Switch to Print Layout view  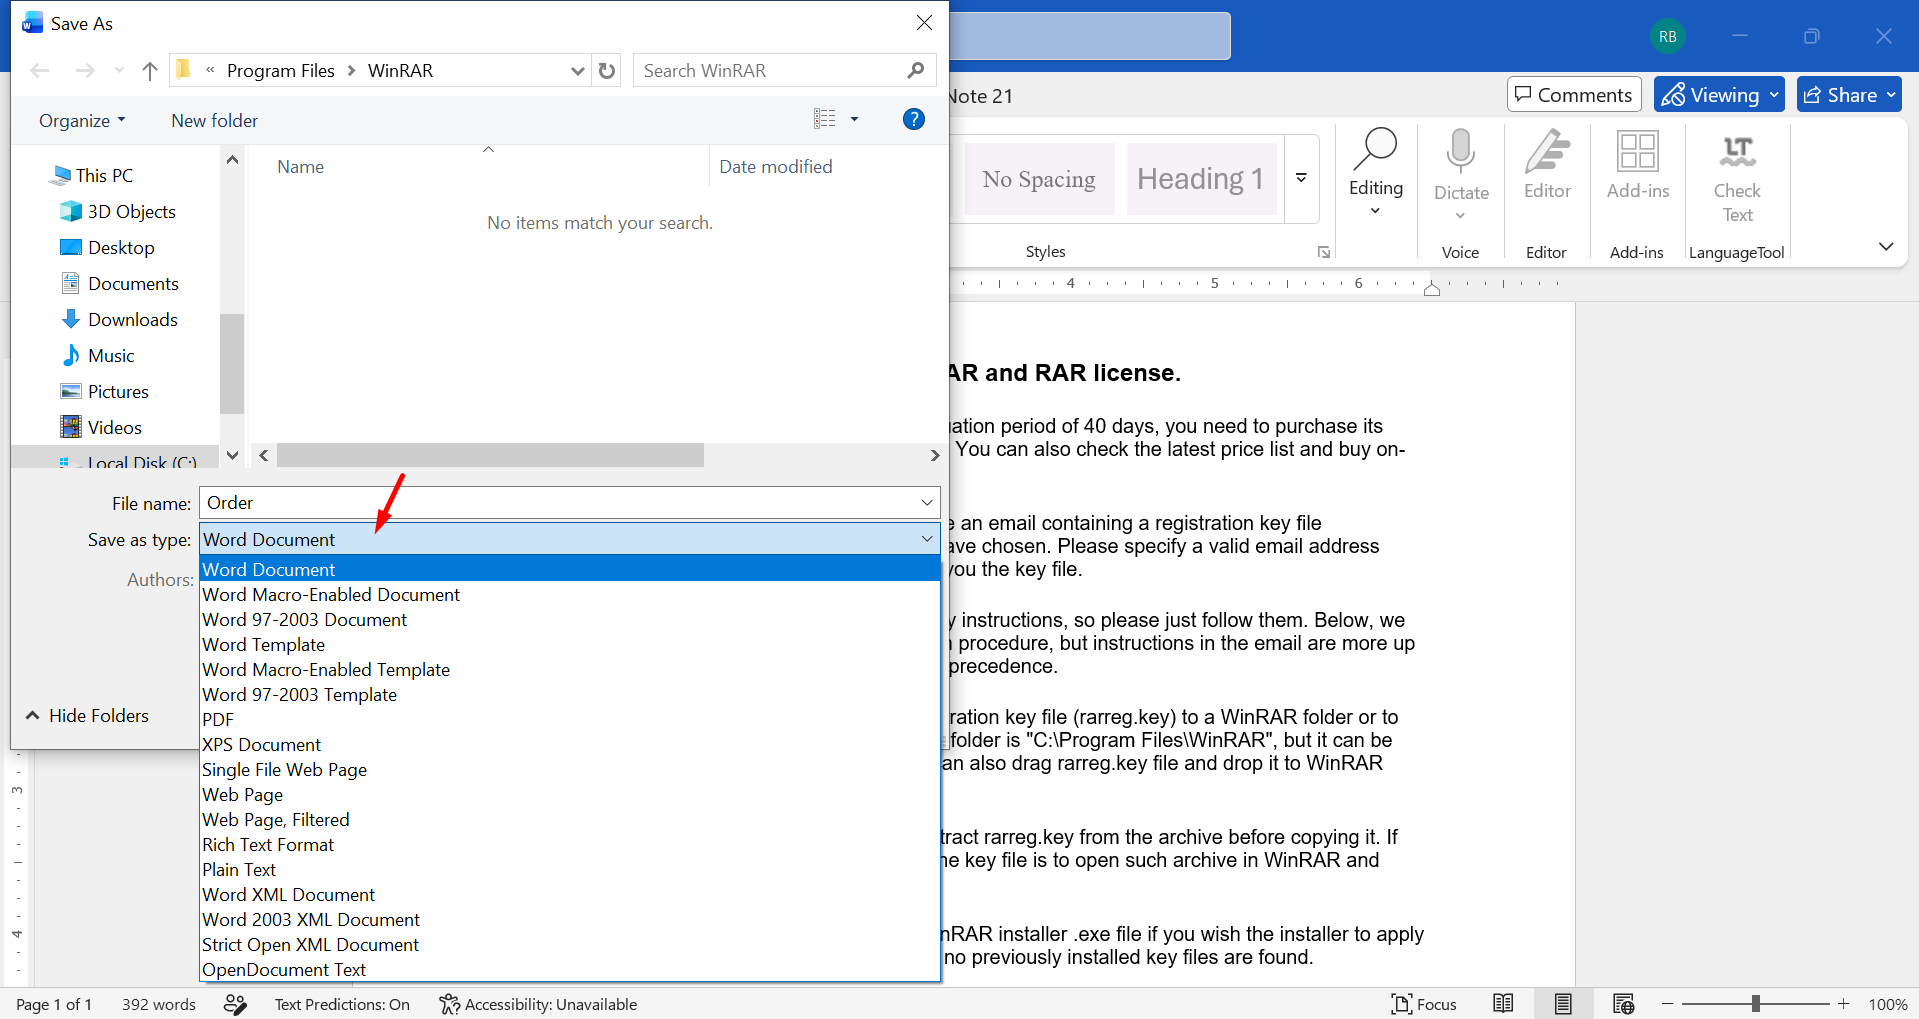[x=1563, y=1004]
